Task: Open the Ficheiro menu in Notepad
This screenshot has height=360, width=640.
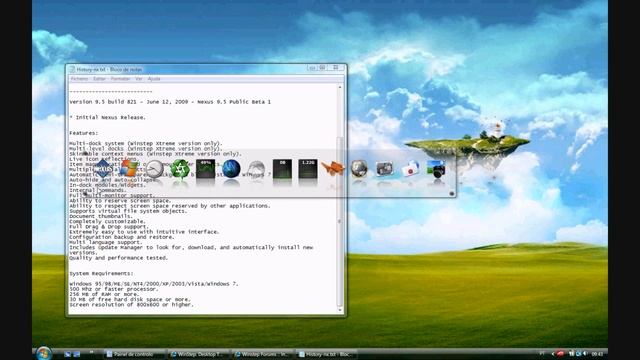Action: (x=80, y=79)
